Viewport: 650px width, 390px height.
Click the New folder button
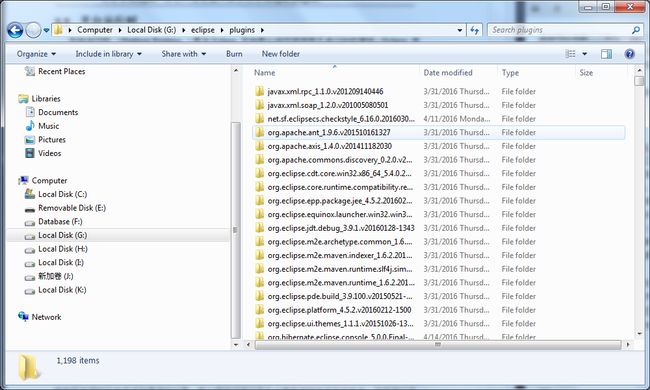pyautogui.click(x=281, y=54)
